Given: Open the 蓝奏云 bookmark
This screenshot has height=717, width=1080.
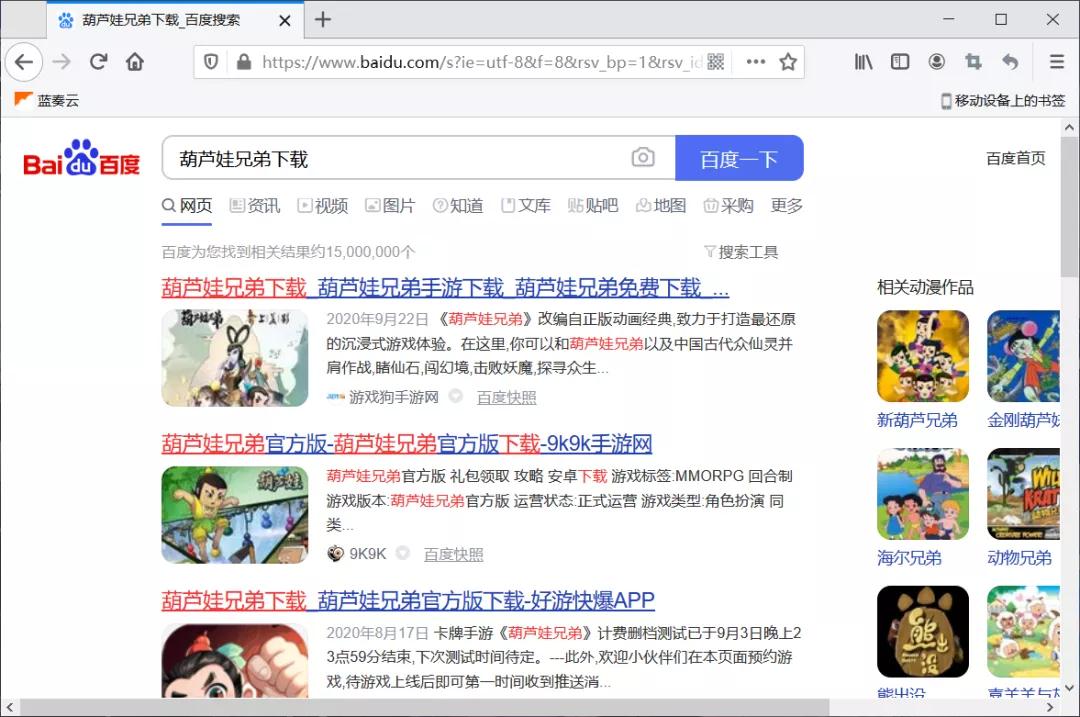Looking at the screenshot, I should [46, 100].
